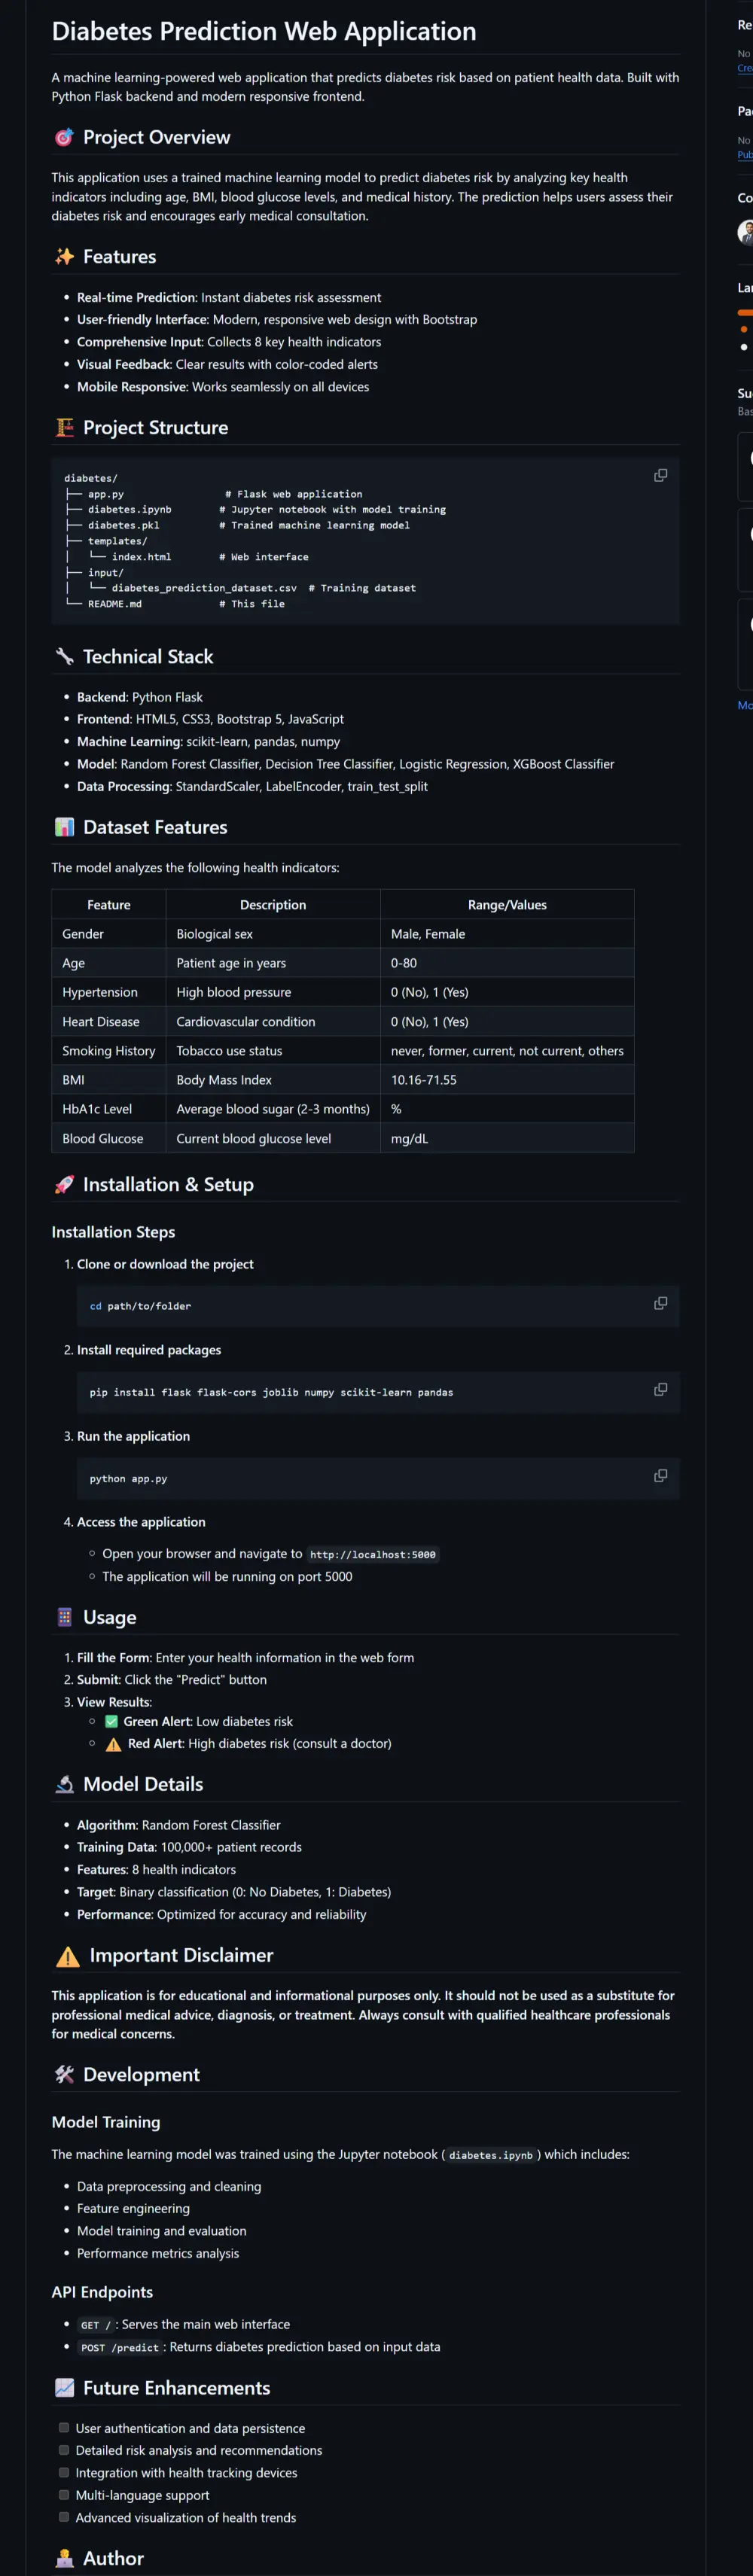Click the orange languages bar
The image size is (753, 2576).
click(x=745, y=312)
